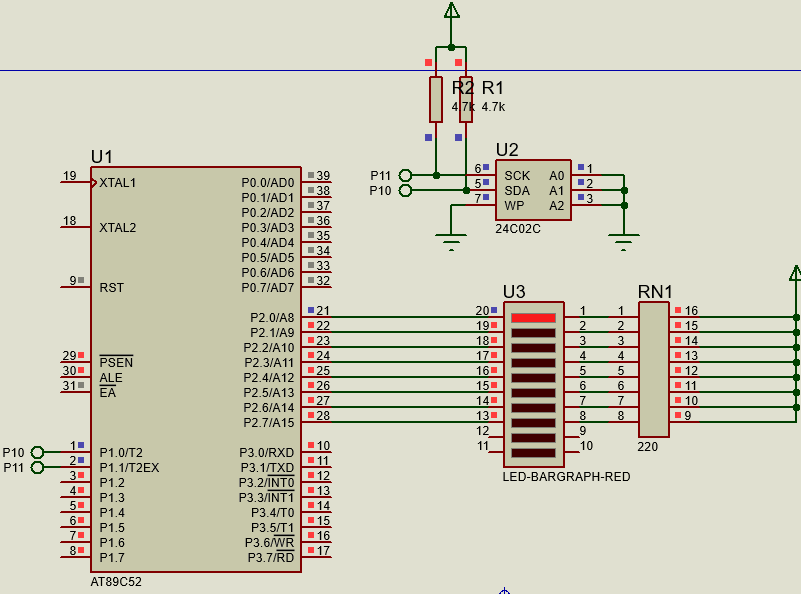Viewport: 801px width, 594px height.
Task: Click the P3.6/WR pin name
Action: coord(270,543)
